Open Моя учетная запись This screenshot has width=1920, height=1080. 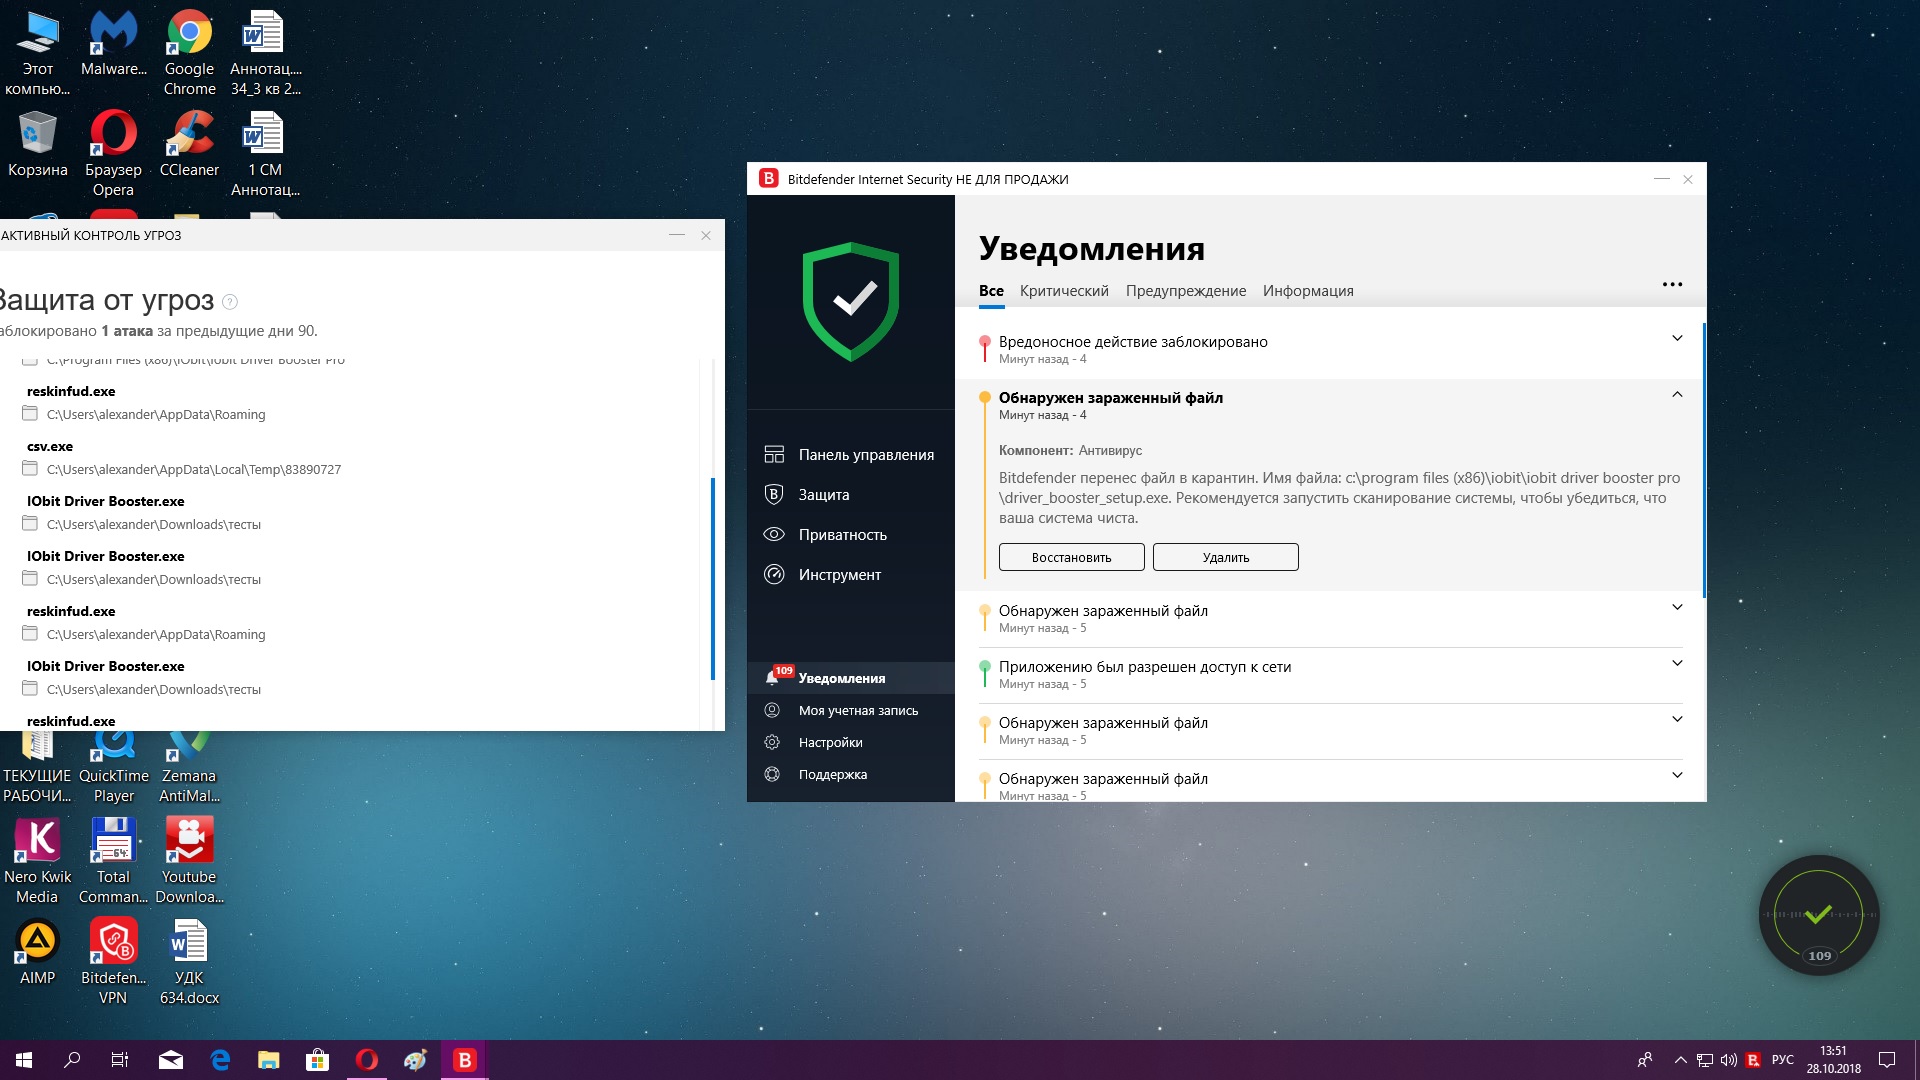[857, 710]
